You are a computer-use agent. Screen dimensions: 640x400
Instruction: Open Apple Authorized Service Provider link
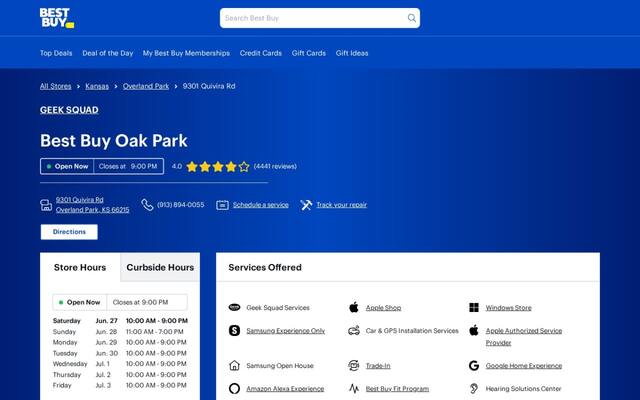(524, 337)
